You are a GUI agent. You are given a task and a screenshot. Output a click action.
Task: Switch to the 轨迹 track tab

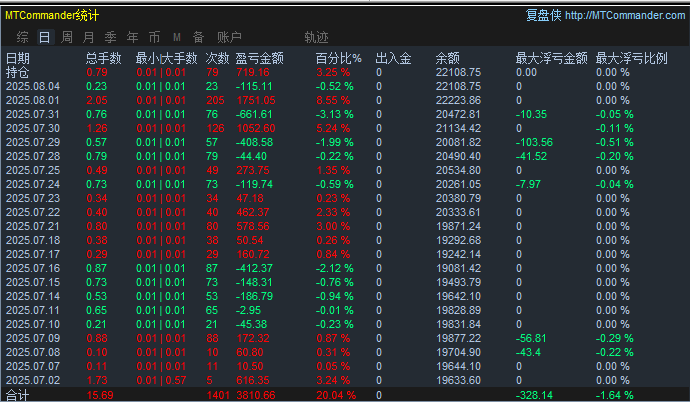pyautogui.click(x=316, y=37)
